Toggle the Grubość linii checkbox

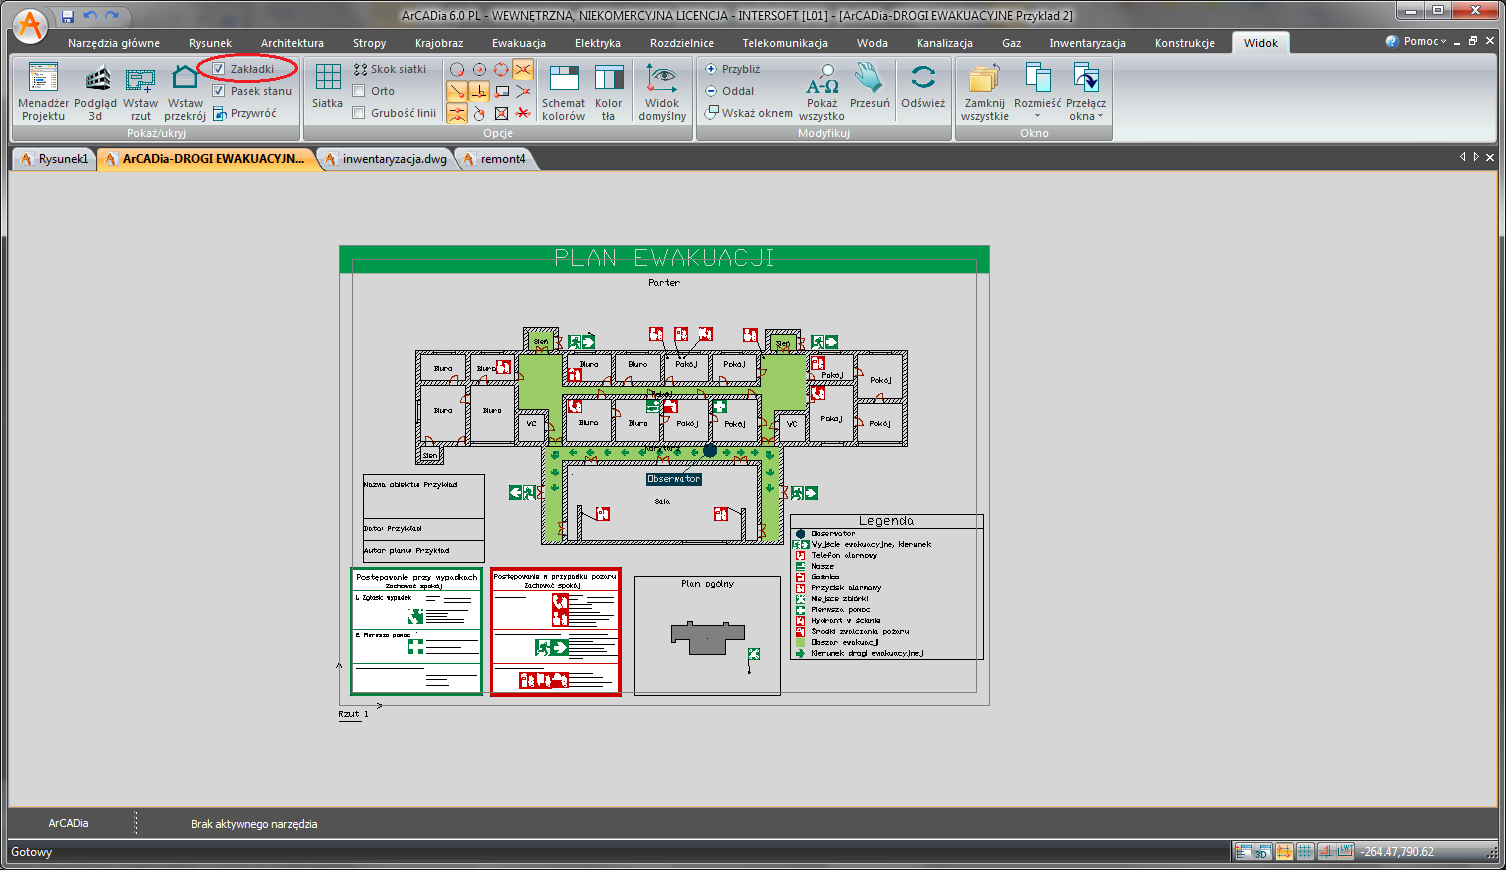pyautogui.click(x=359, y=113)
